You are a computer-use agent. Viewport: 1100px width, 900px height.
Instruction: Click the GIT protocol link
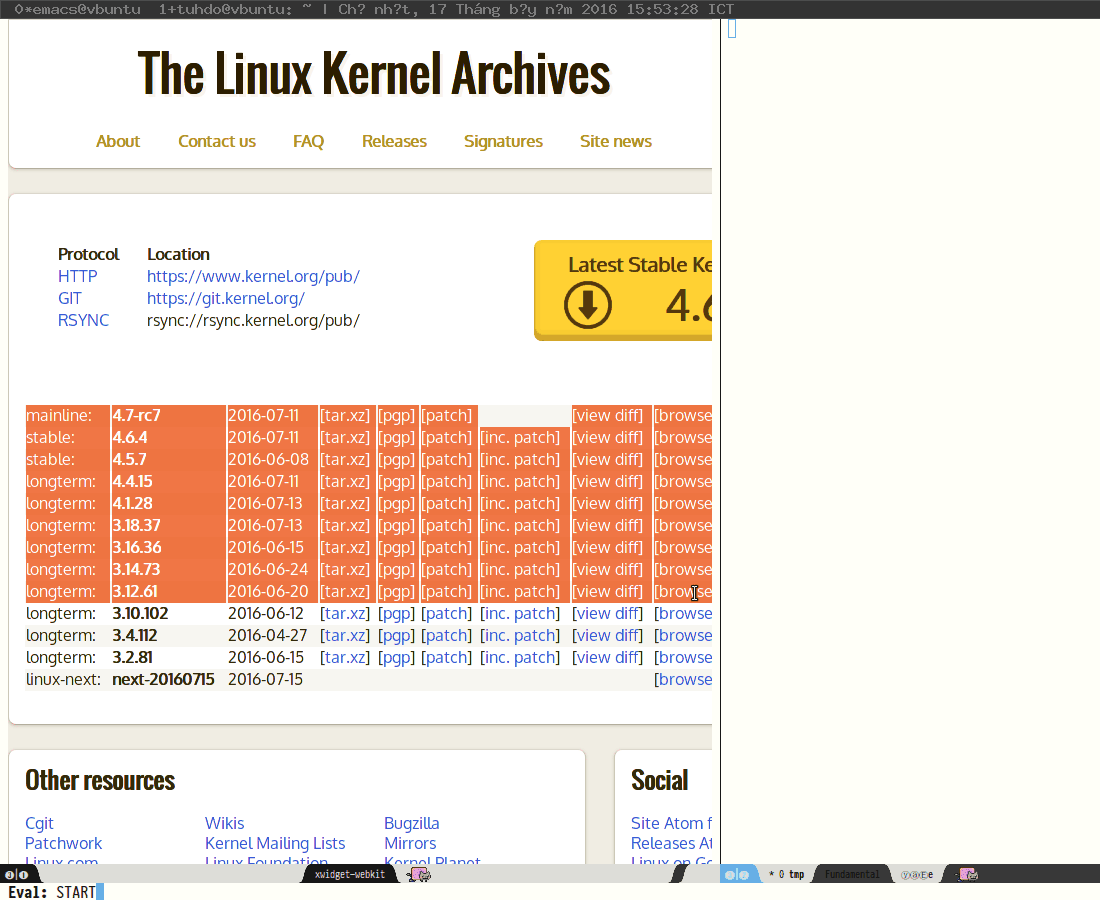tap(69, 298)
